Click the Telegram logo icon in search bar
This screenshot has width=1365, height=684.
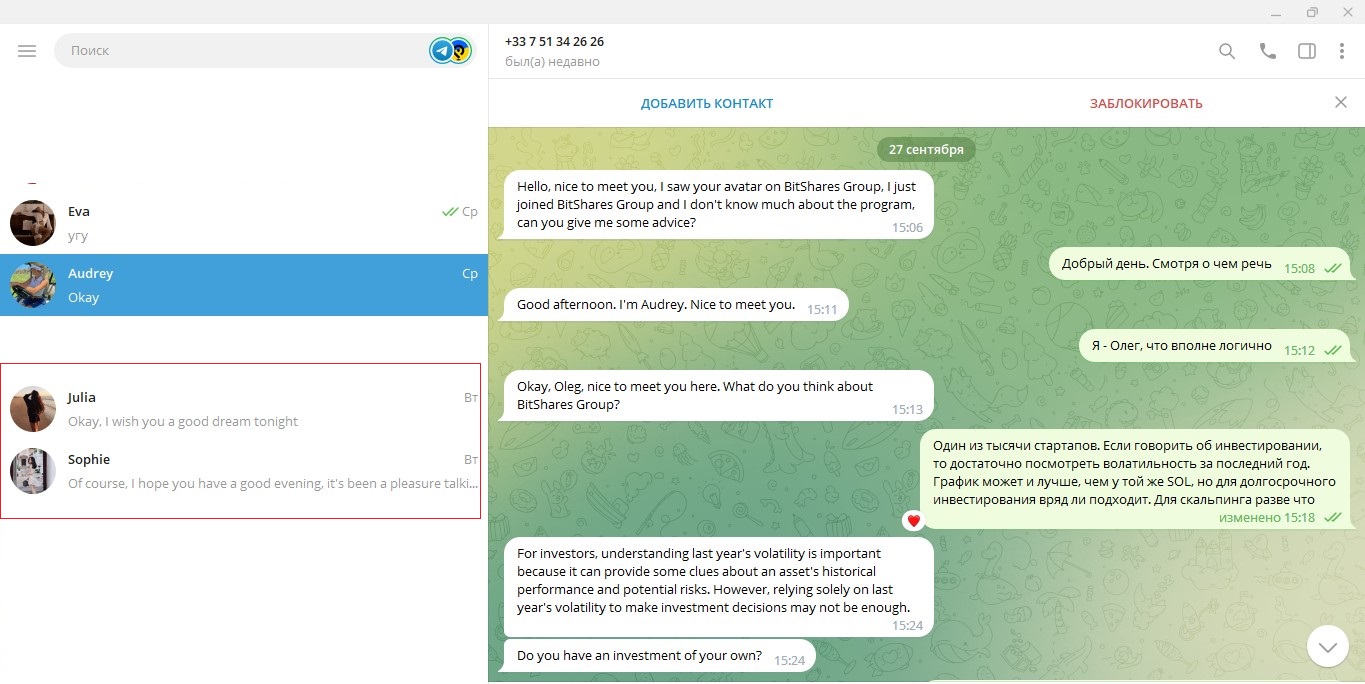pyautogui.click(x=442, y=50)
